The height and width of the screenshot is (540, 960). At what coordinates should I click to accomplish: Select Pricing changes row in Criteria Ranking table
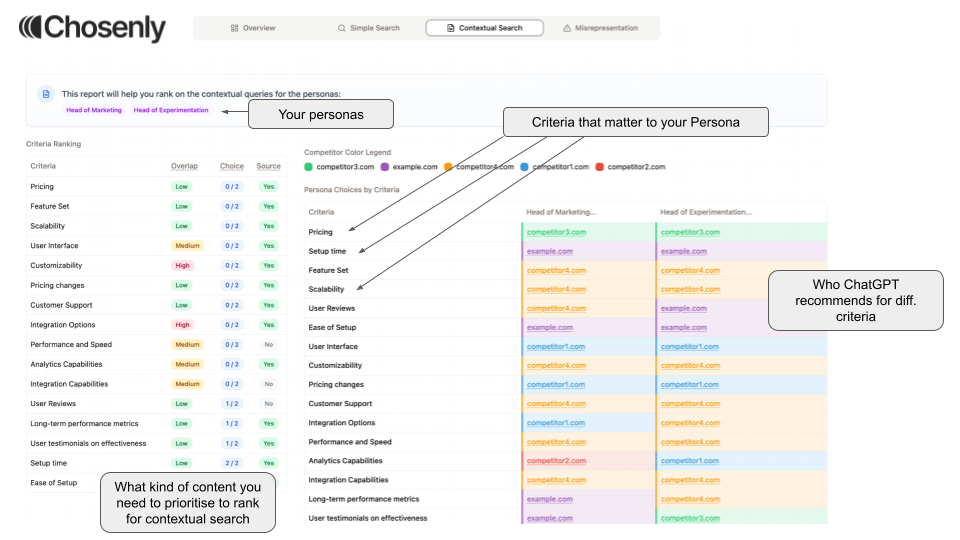157,285
